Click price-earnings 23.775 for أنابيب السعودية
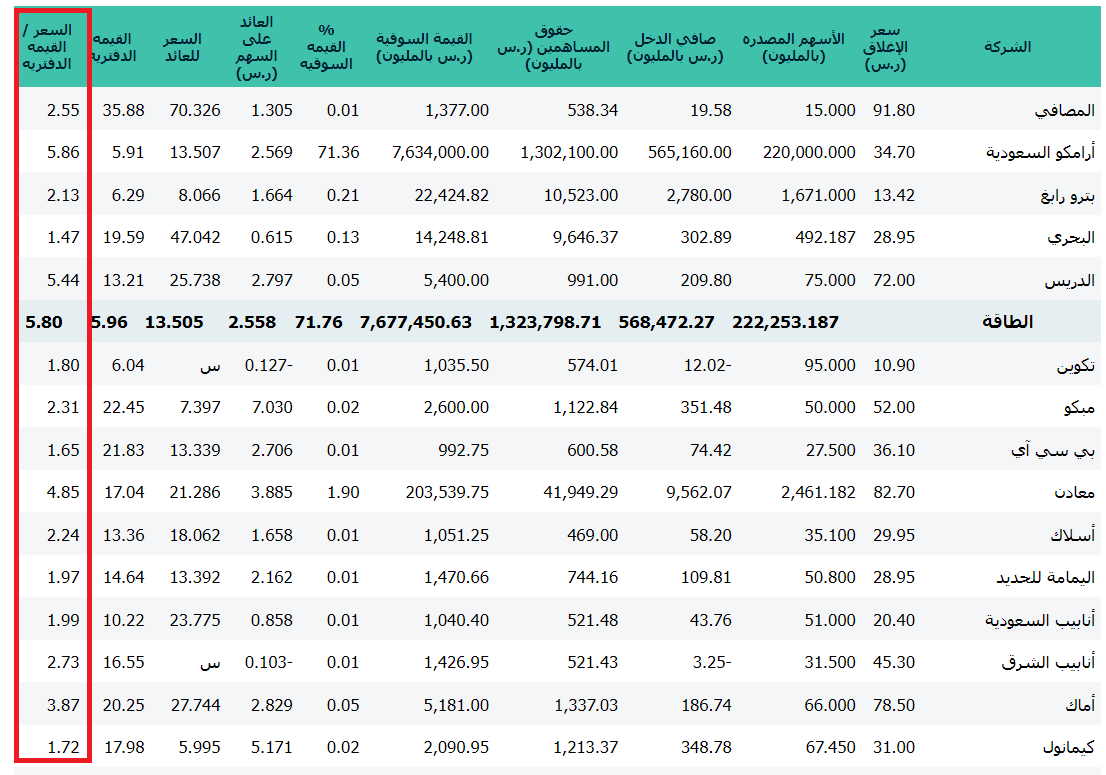Viewport: 1106px width, 775px height. tap(195, 621)
